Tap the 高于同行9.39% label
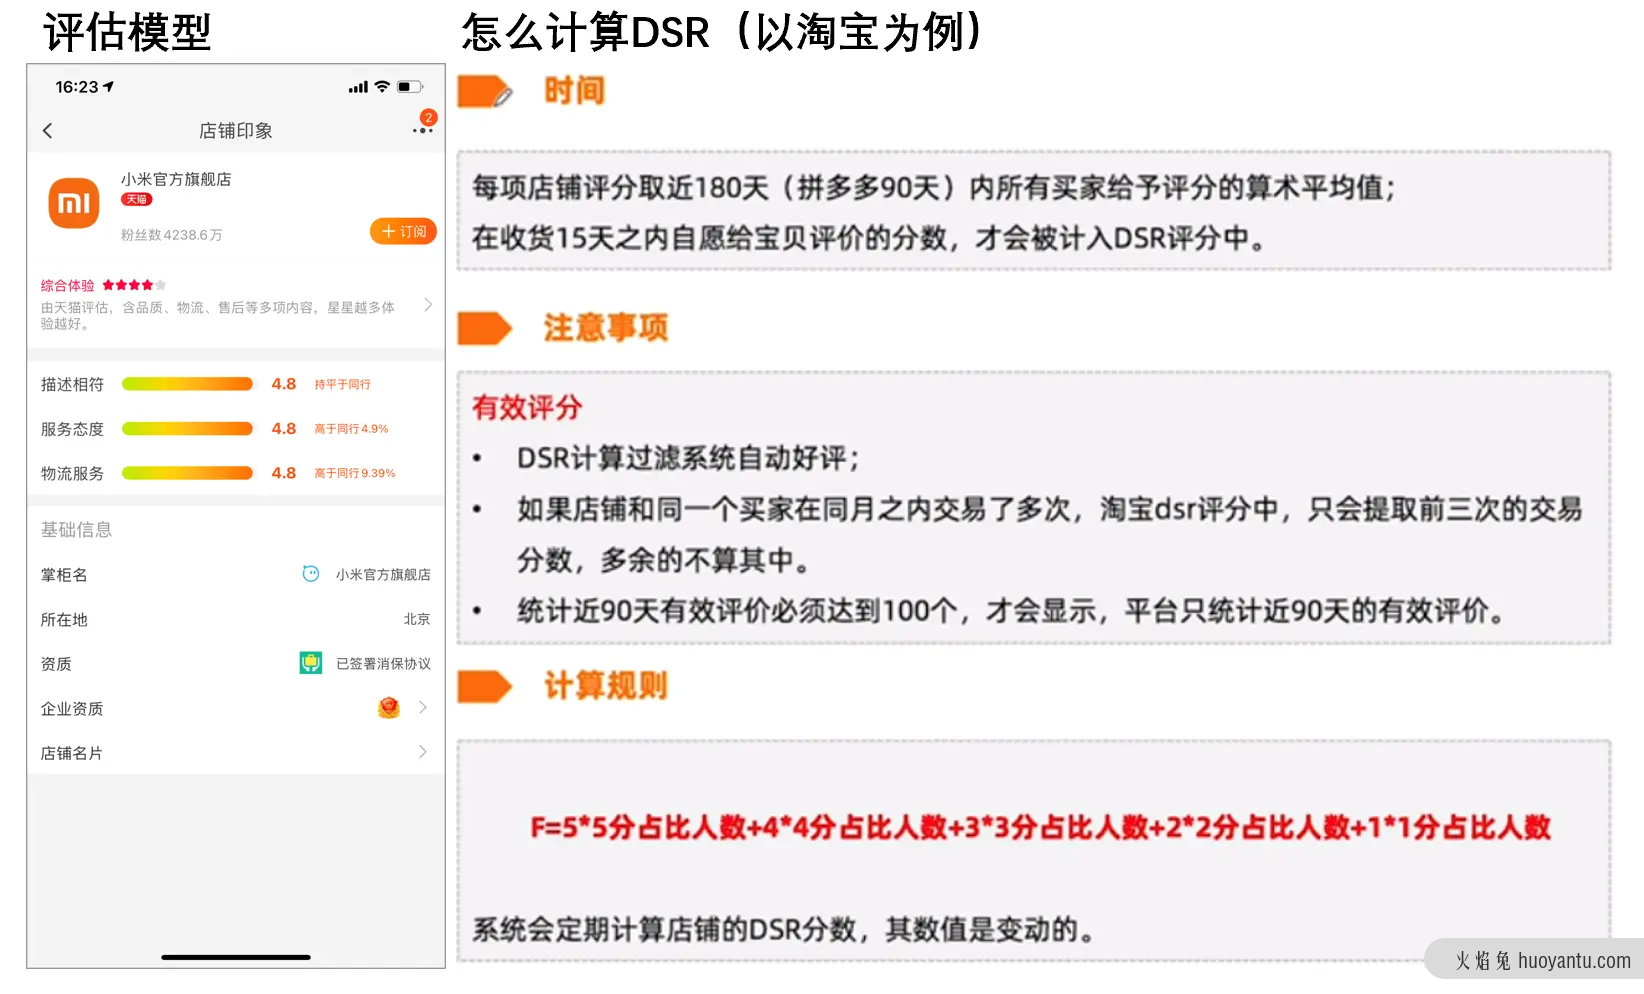1644x994 pixels. (x=355, y=473)
